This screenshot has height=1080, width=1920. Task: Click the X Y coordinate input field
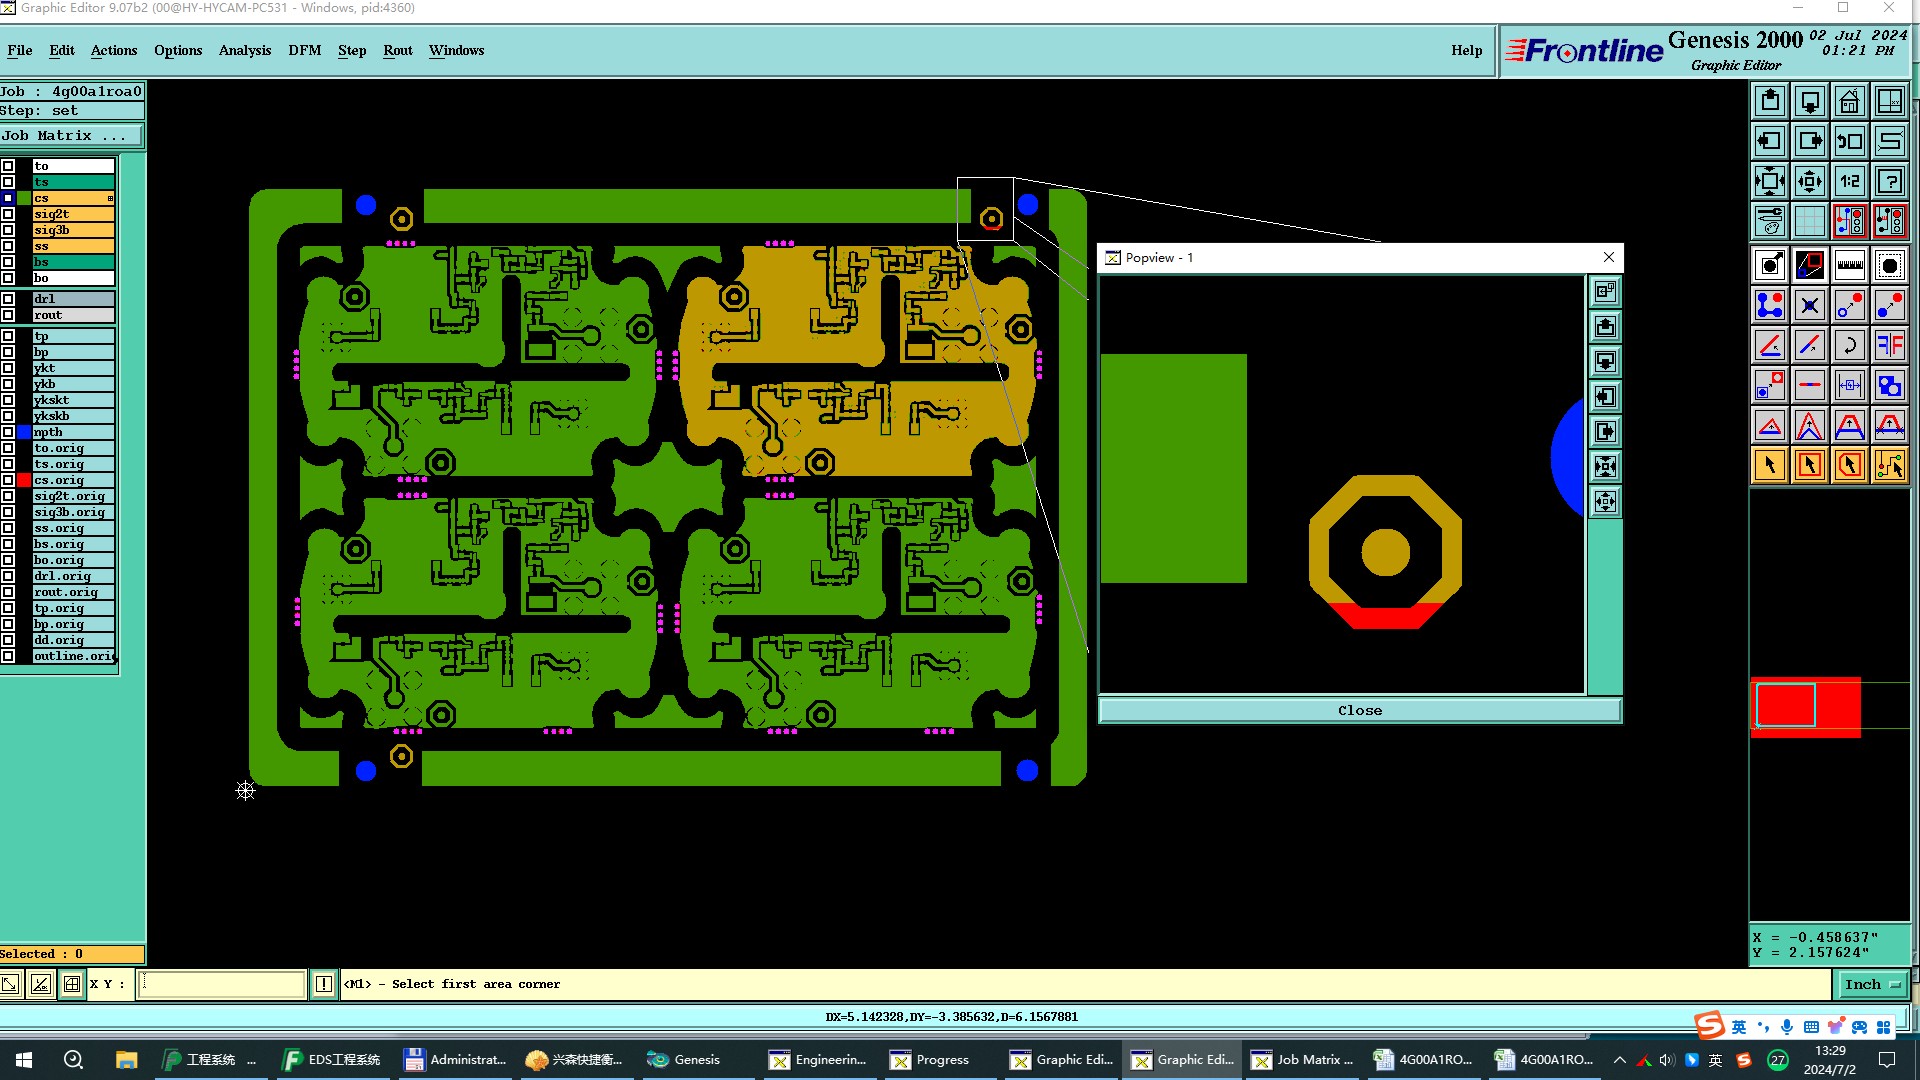click(x=221, y=984)
